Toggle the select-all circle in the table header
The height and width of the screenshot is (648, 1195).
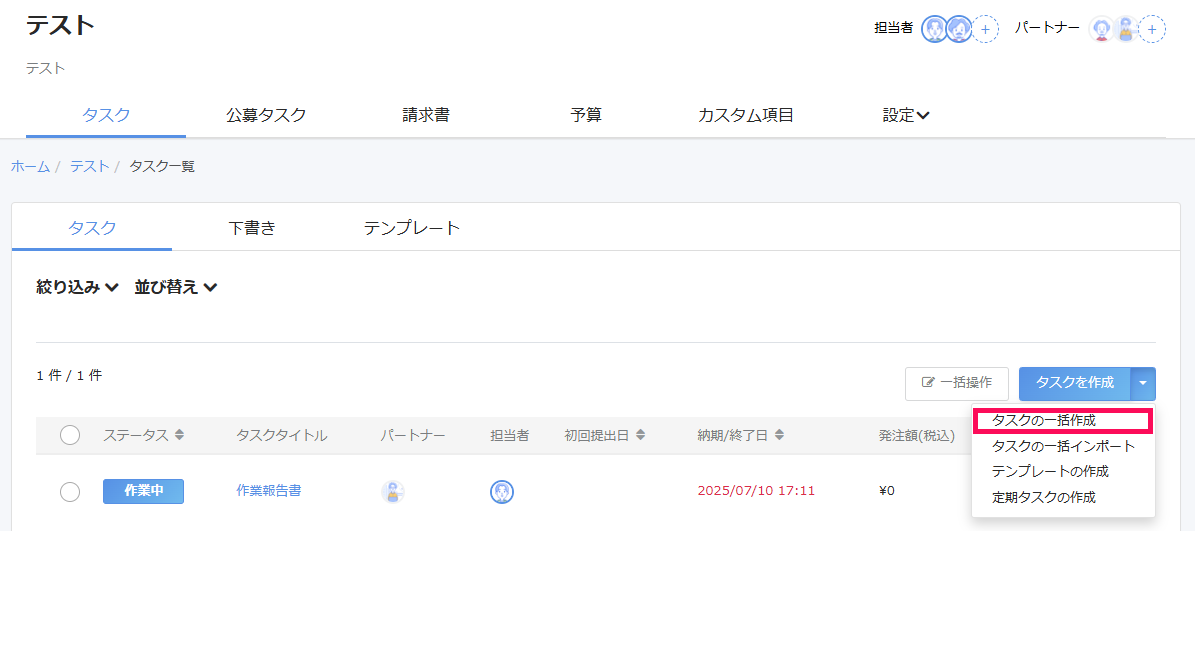[70, 435]
